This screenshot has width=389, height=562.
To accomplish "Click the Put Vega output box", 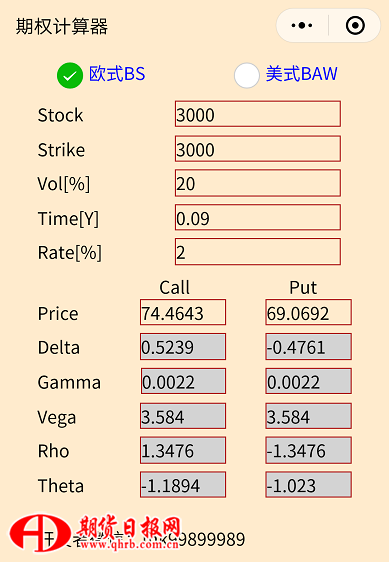I will point(308,416).
